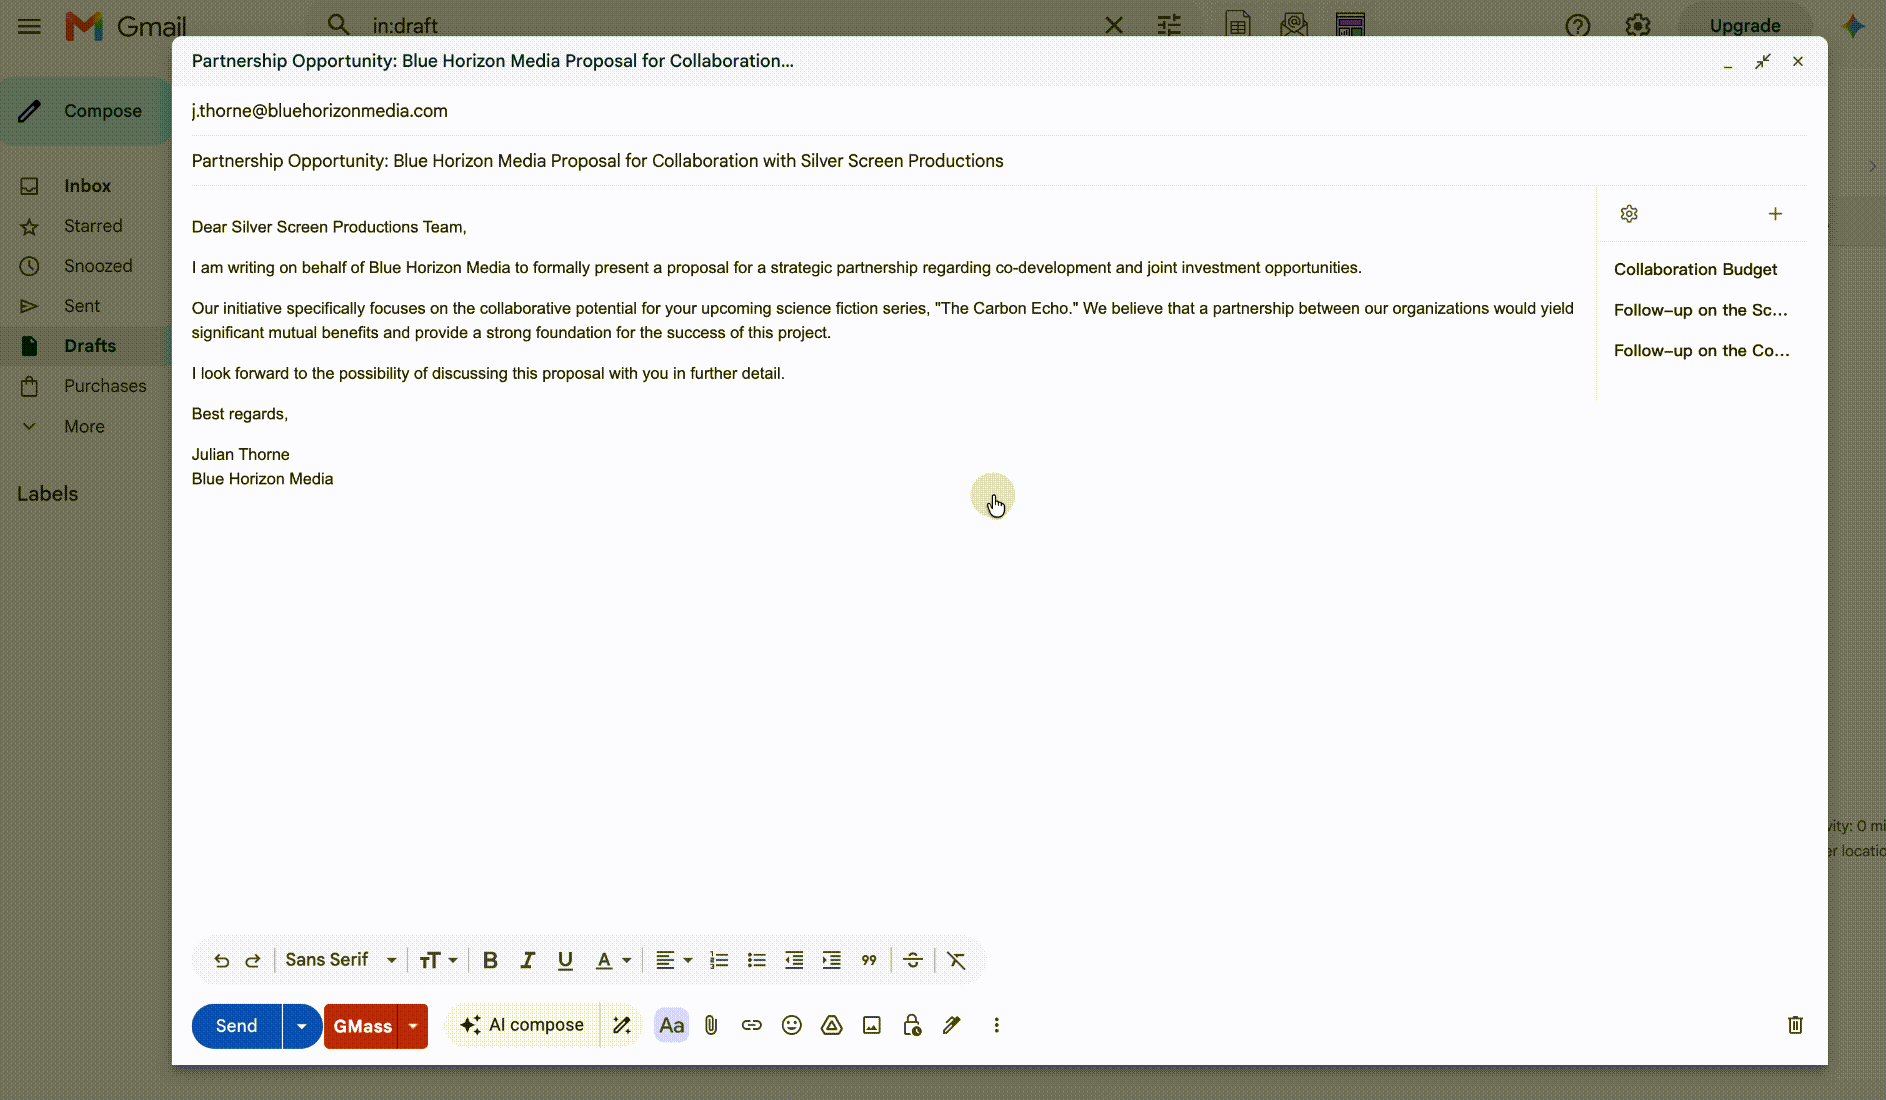Toggle confidential mode lock icon
1886x1100 pixels.
click(x=912, y=1025)
